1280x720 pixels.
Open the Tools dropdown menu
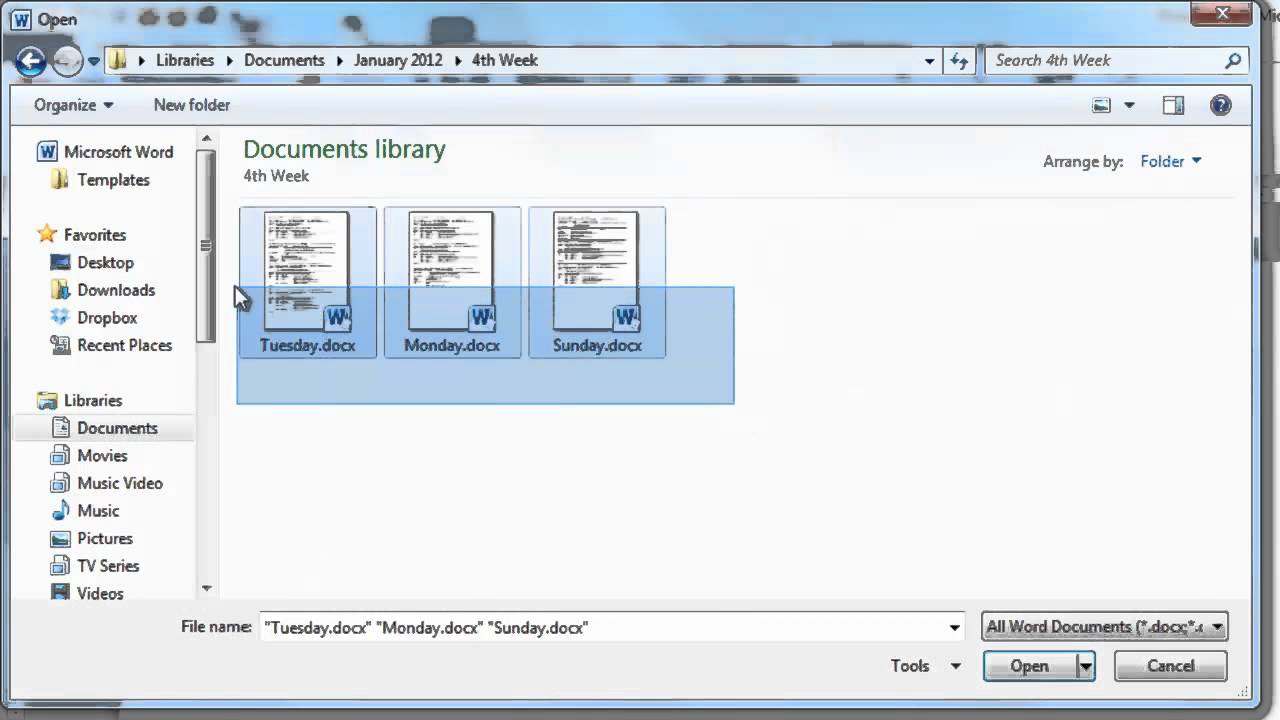click(926, 666)
